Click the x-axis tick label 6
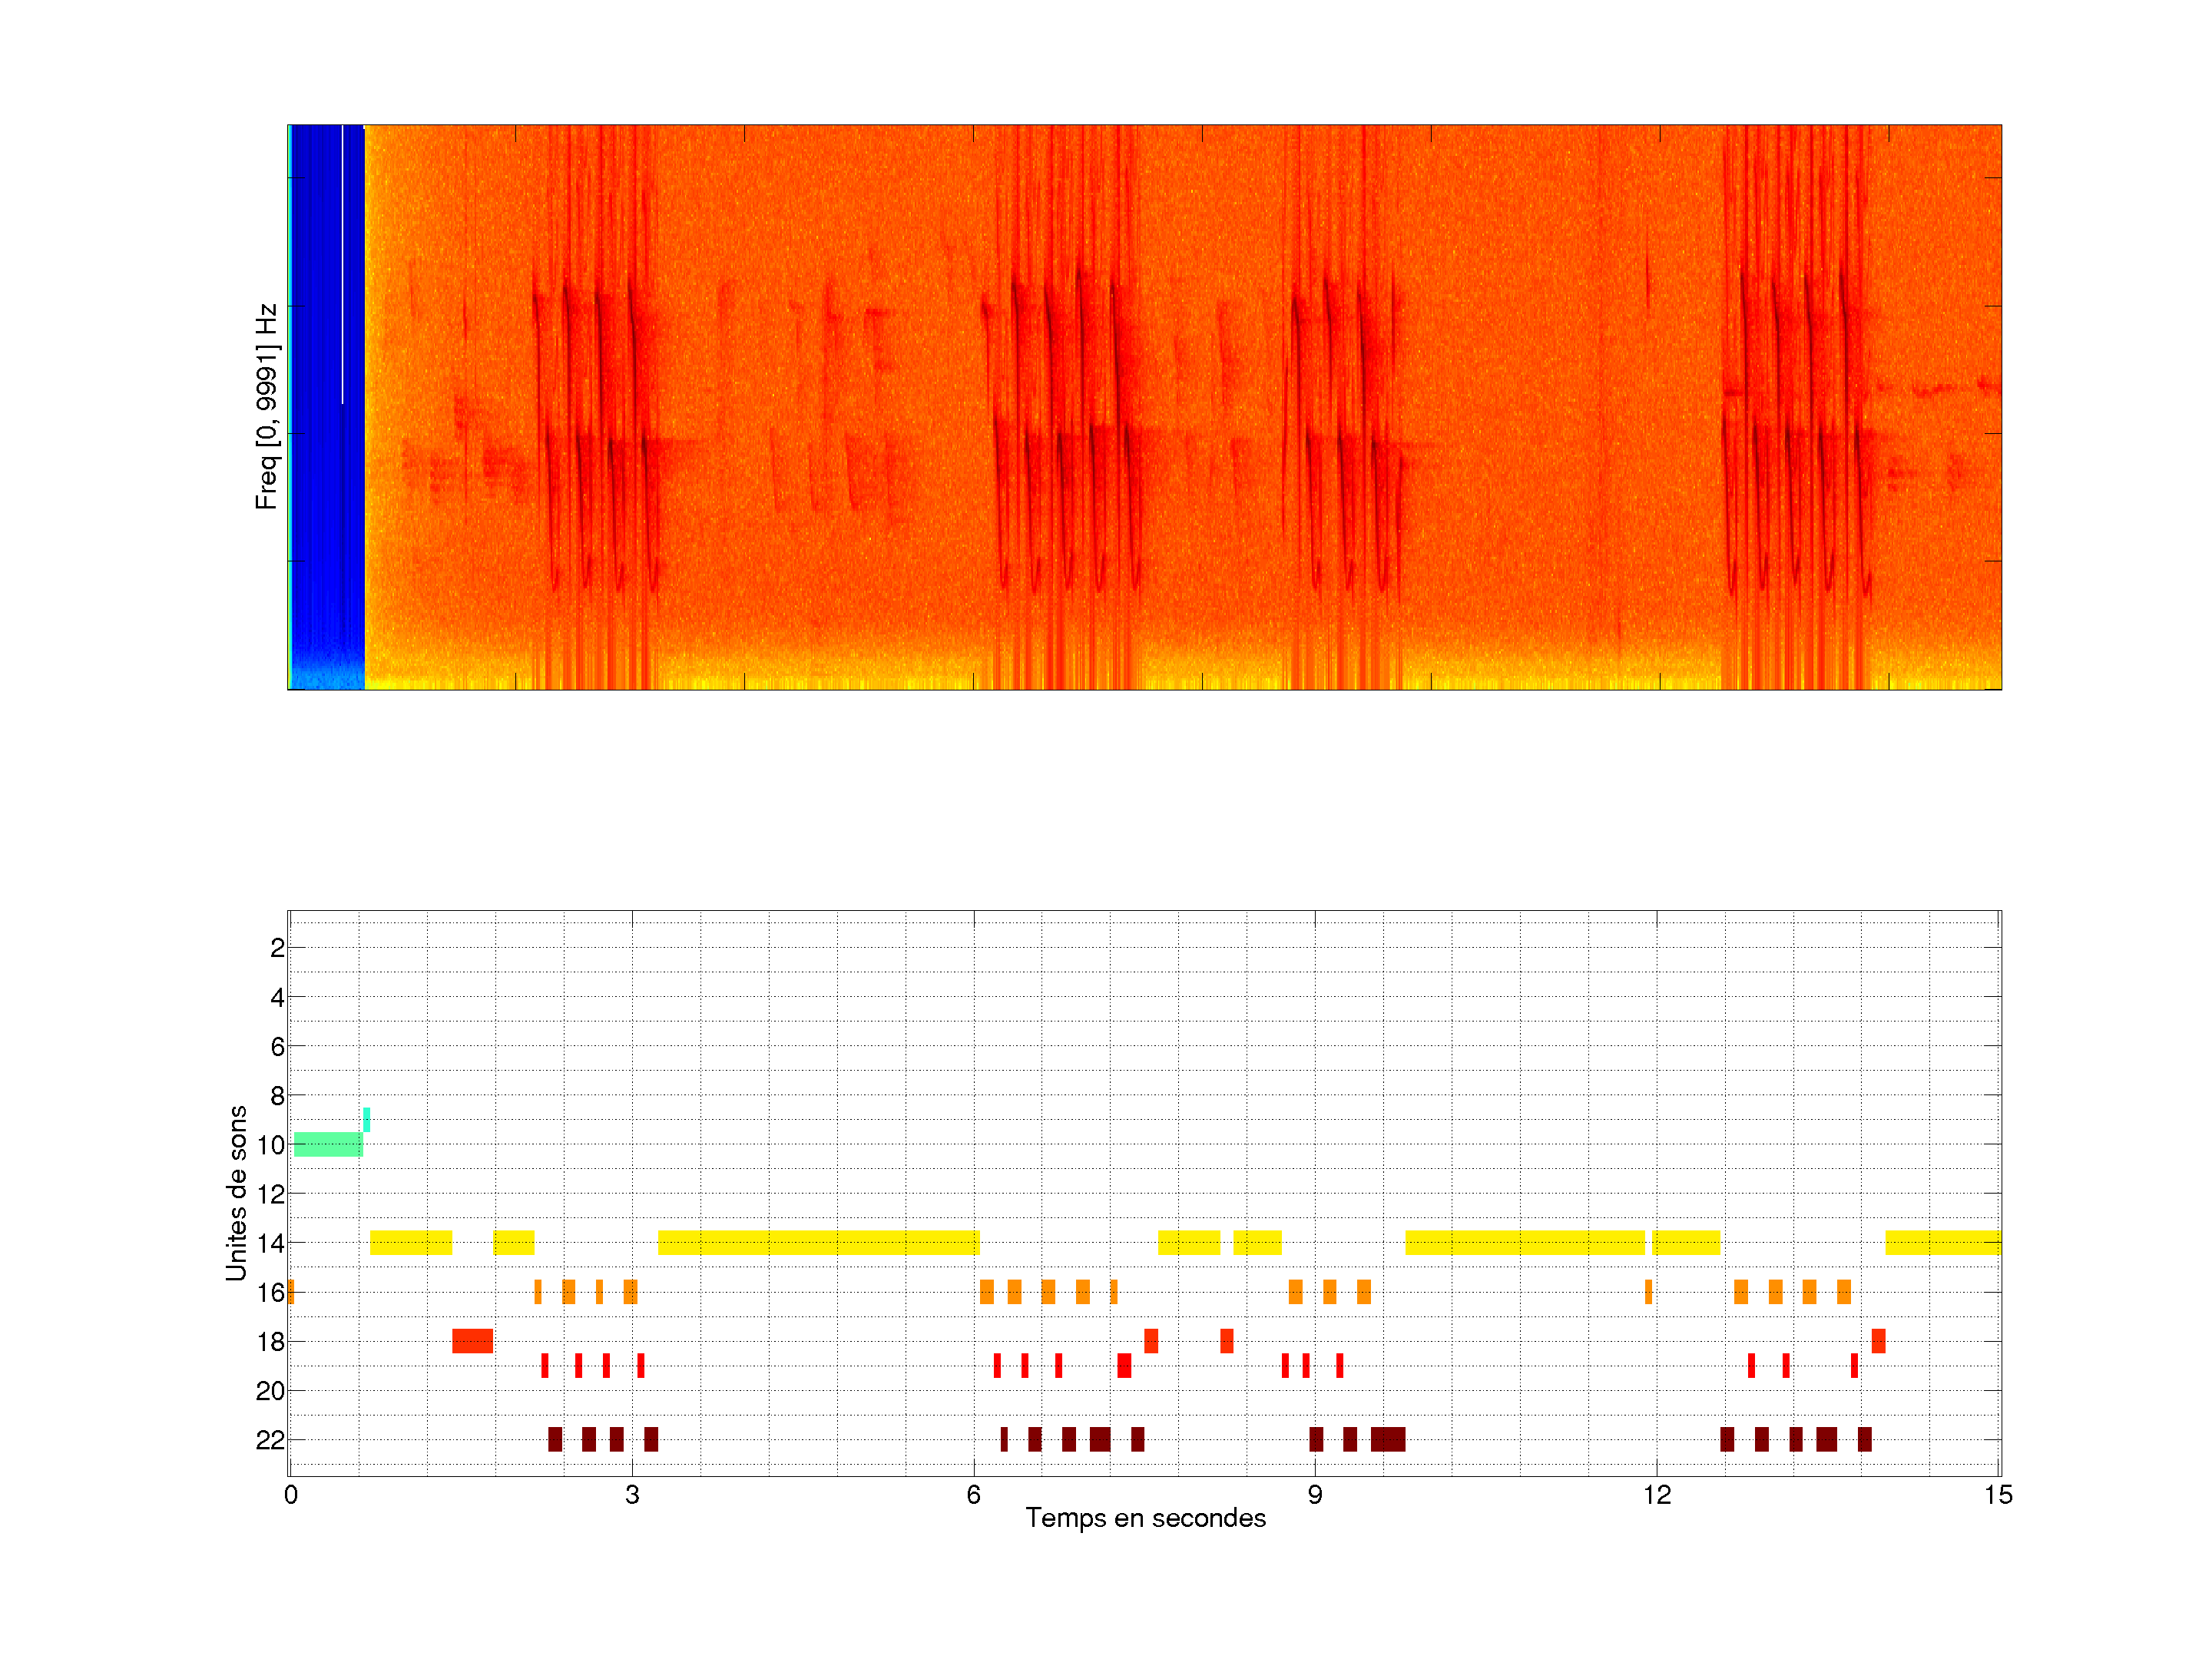 [x=973, y=1495]
